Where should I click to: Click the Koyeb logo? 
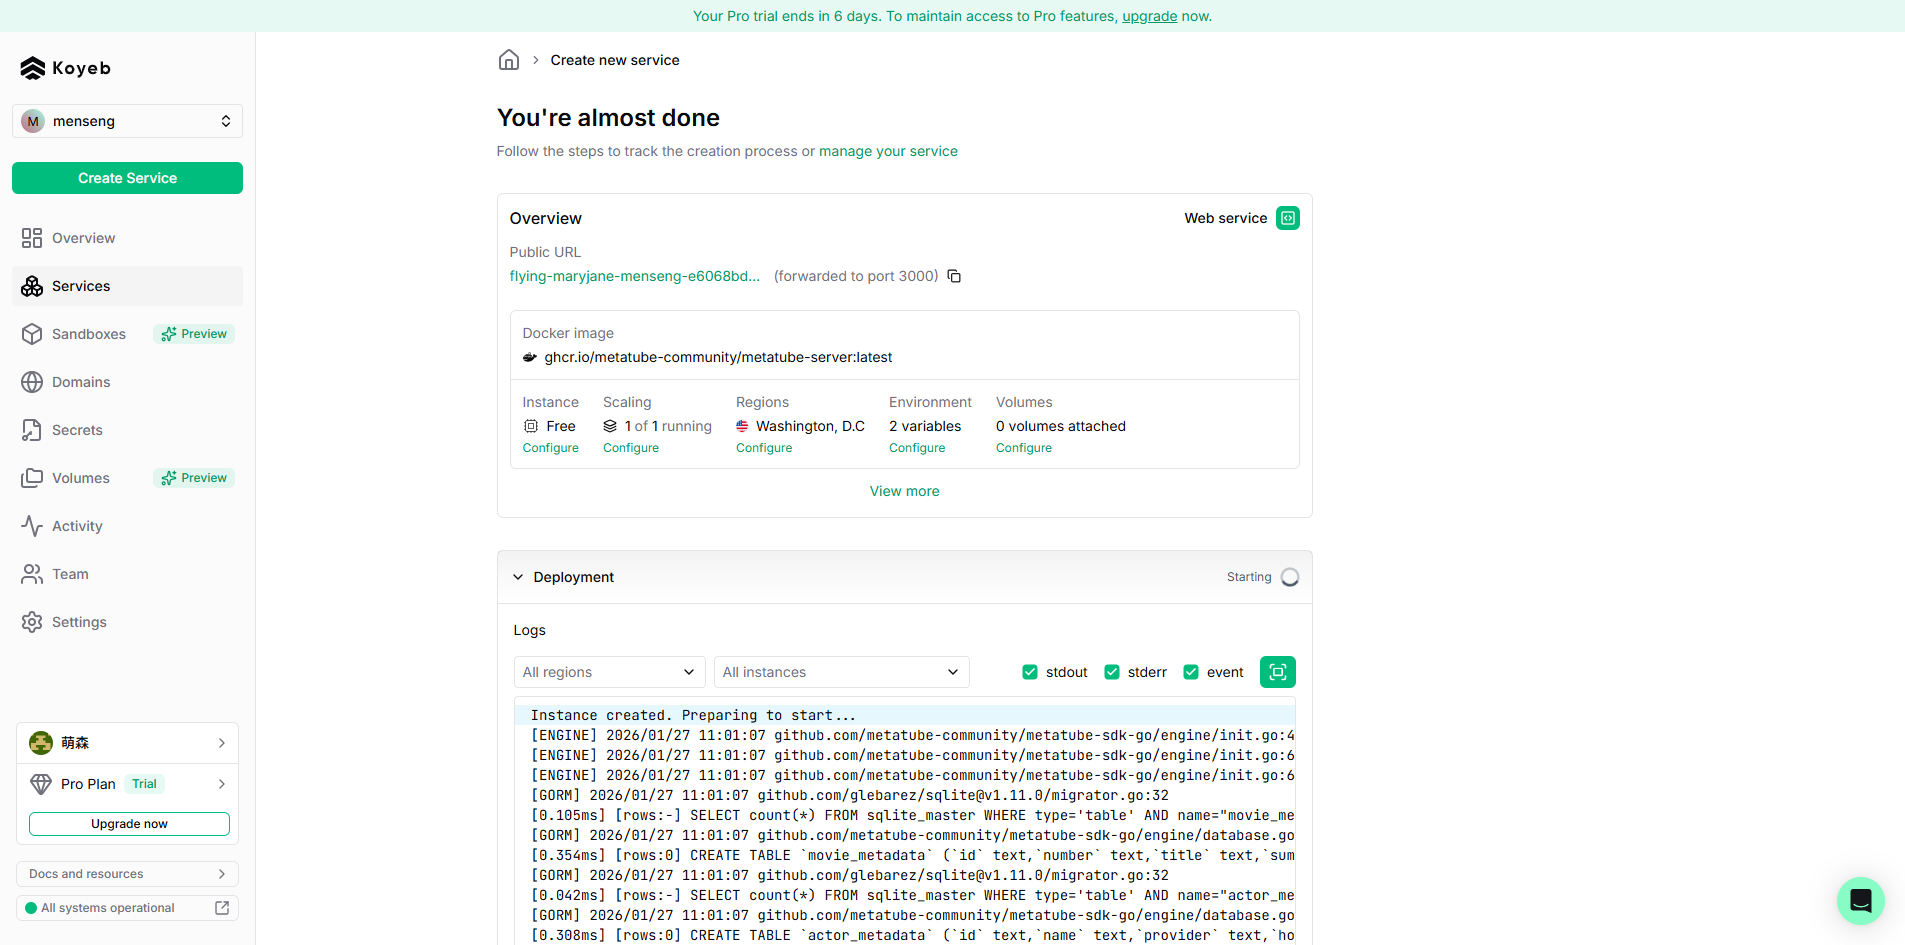click(x=64, y=68)
